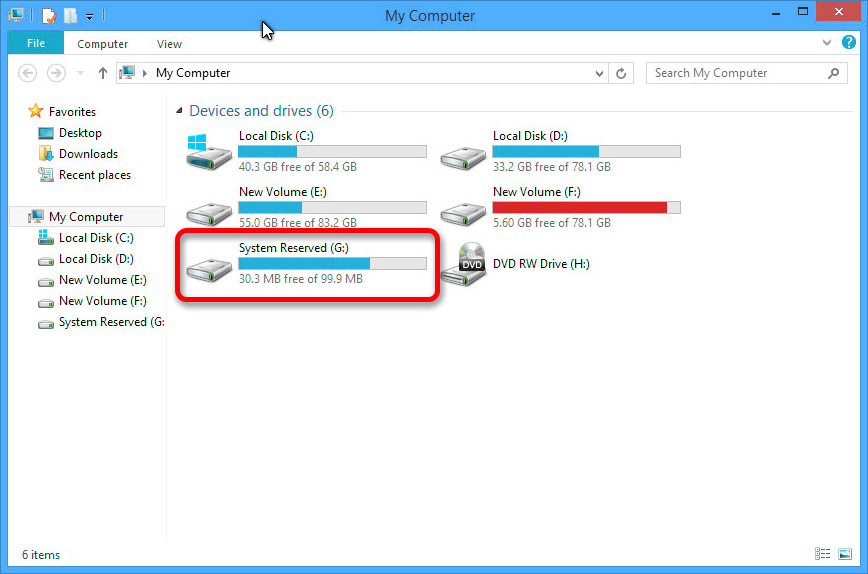Click the New Volume (E:) label in main pane

click(282, 192)
